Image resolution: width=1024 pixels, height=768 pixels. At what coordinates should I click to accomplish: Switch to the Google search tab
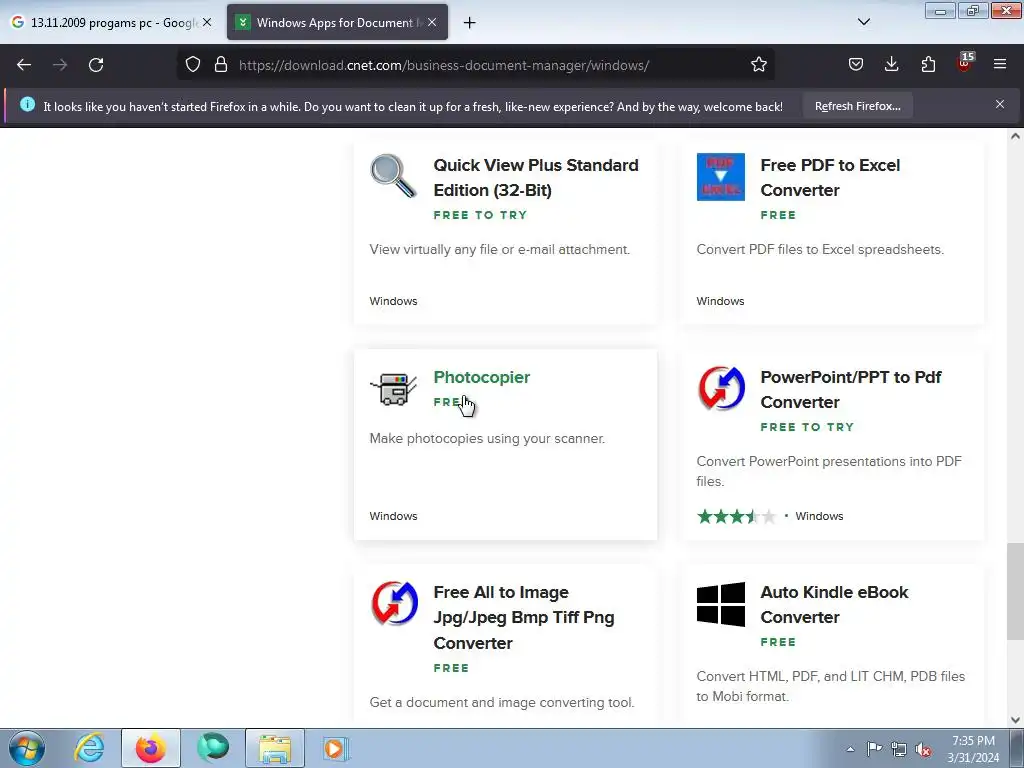coord(111,23)
